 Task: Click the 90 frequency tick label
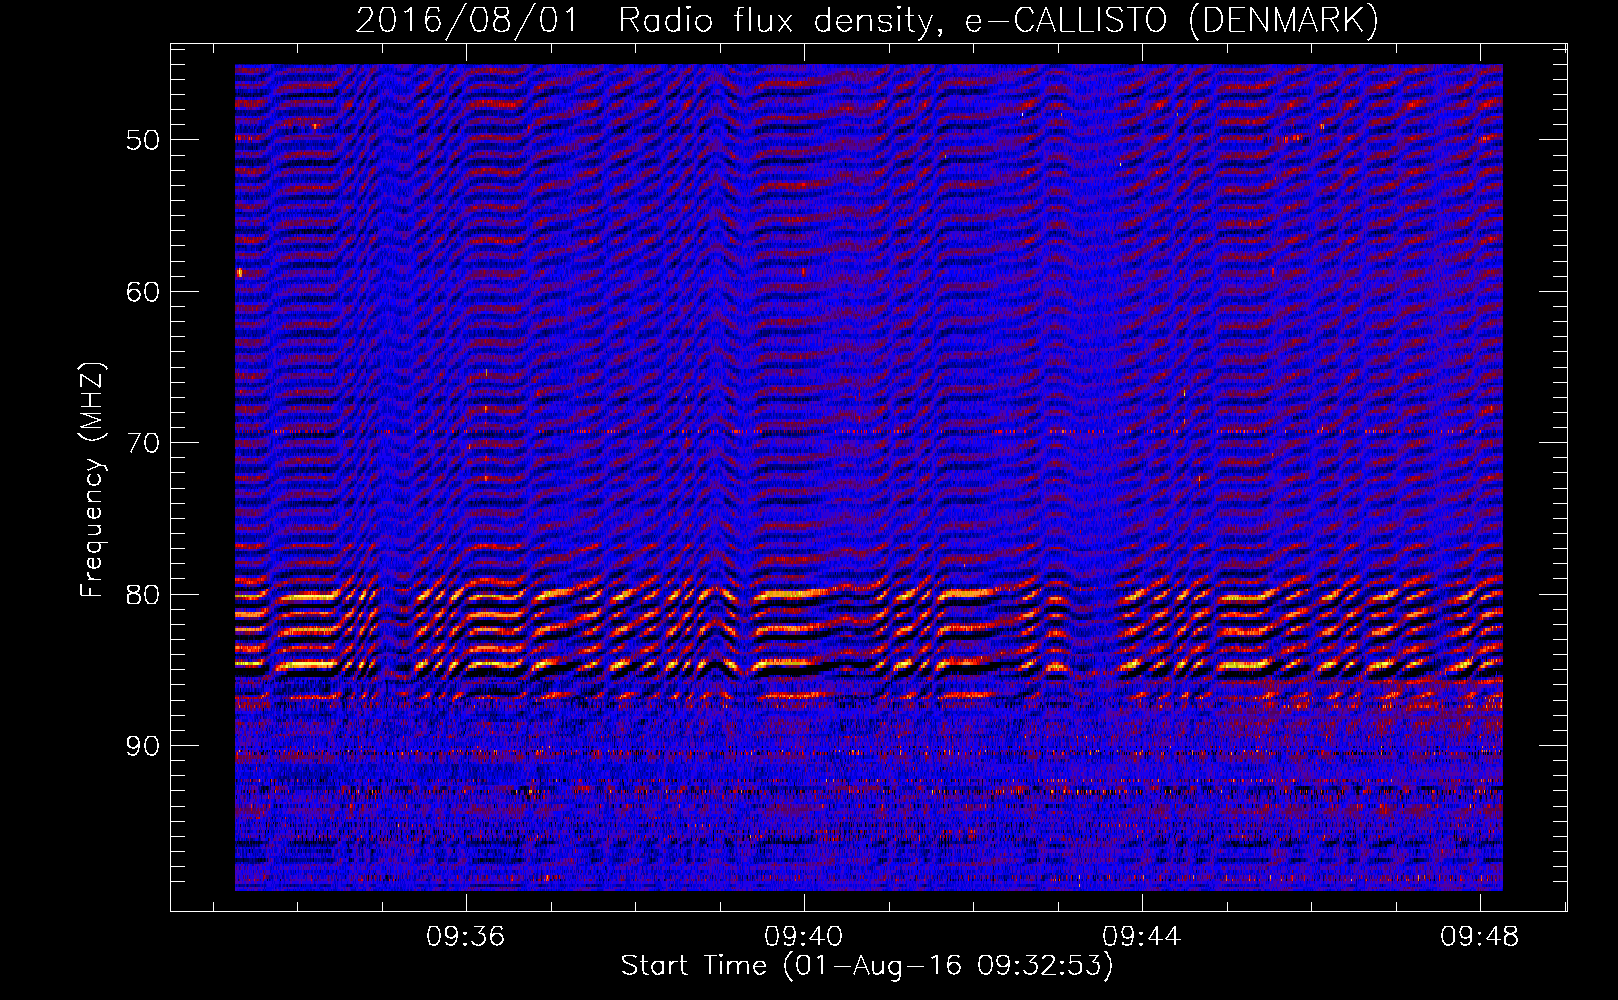pyautogui.click(x=143, y=746)
